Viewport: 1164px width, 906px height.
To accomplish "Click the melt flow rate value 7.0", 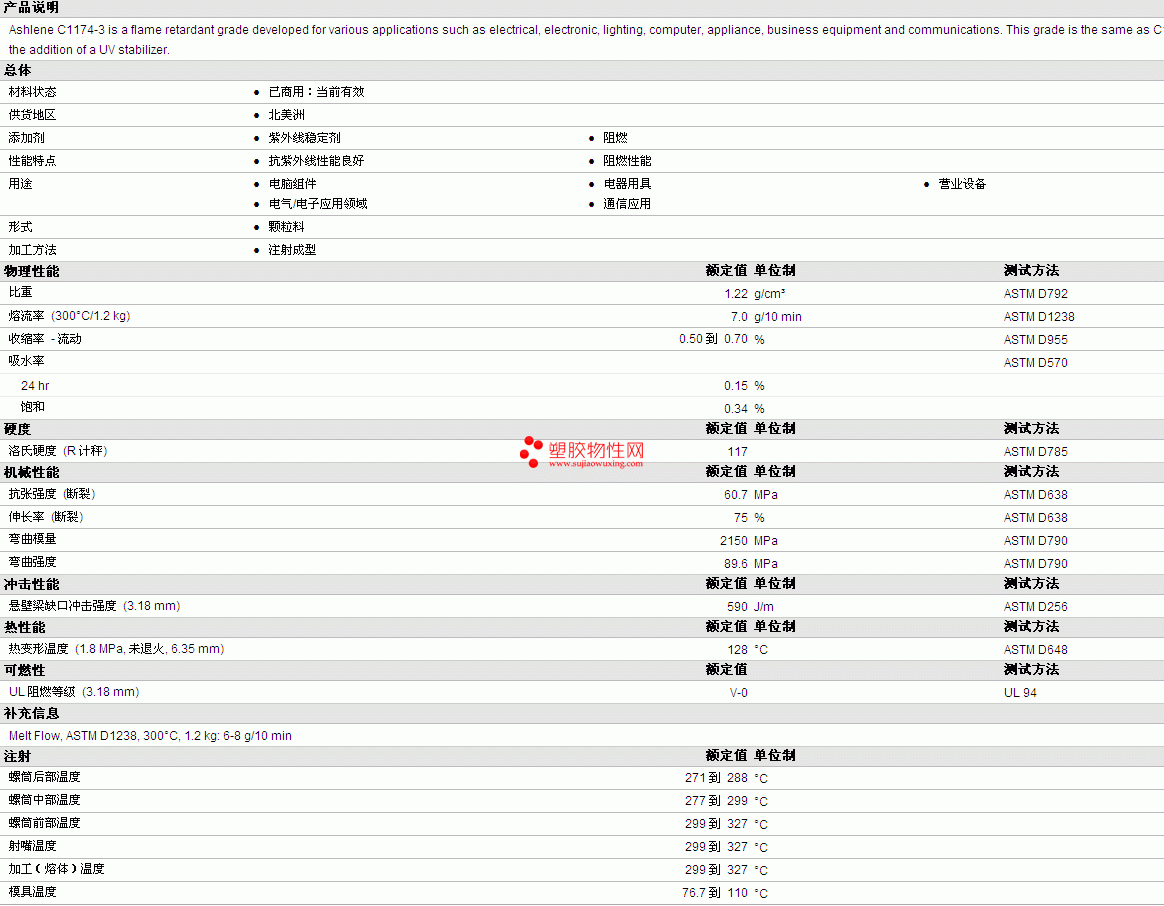I will [x=739, y=316].
